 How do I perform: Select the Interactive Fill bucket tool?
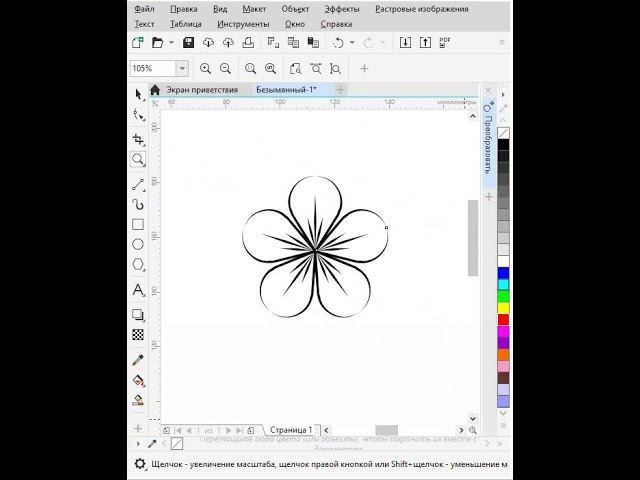138,380
